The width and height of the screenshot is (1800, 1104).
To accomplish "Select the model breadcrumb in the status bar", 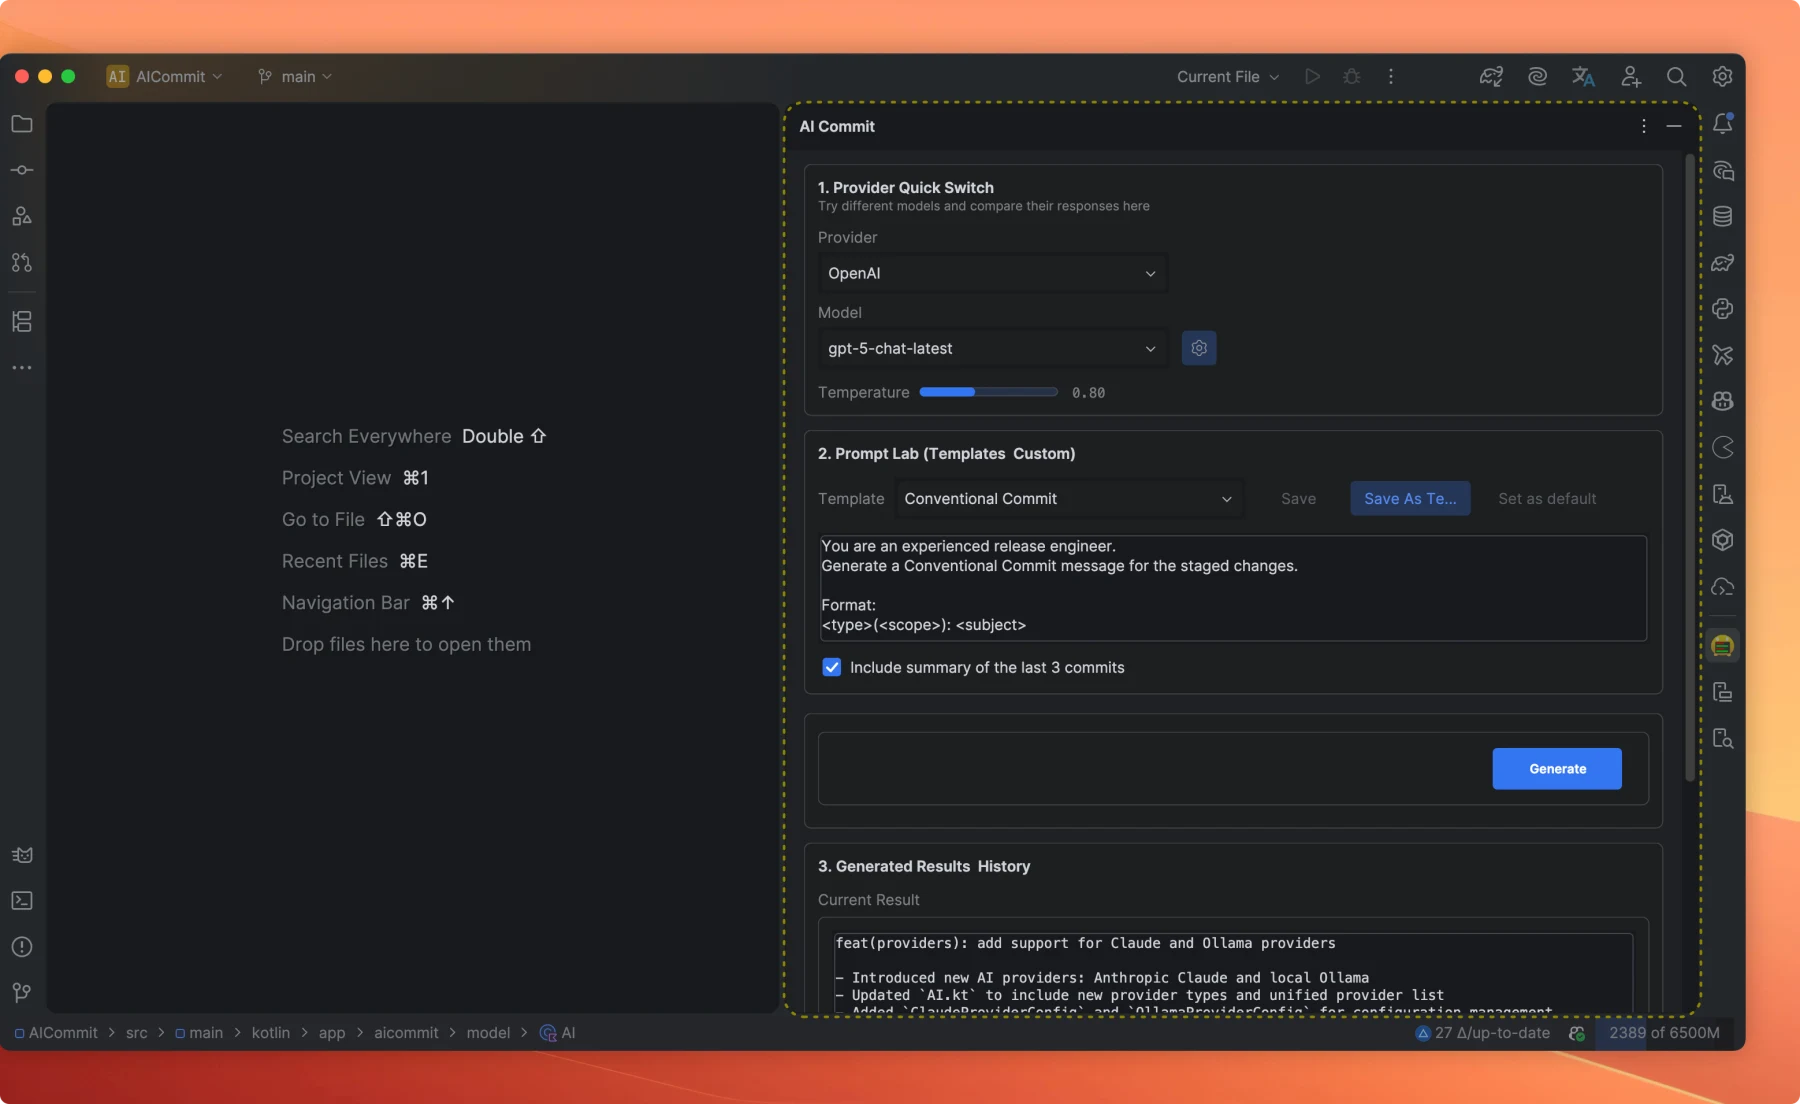I will tap(489, 1033).
